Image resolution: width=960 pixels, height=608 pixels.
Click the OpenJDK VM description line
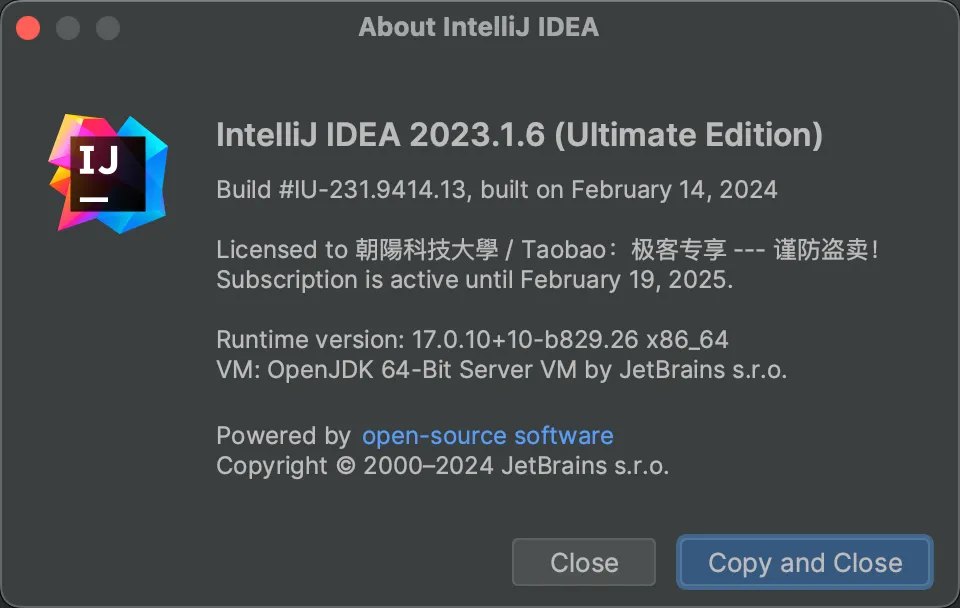(501, 370)
